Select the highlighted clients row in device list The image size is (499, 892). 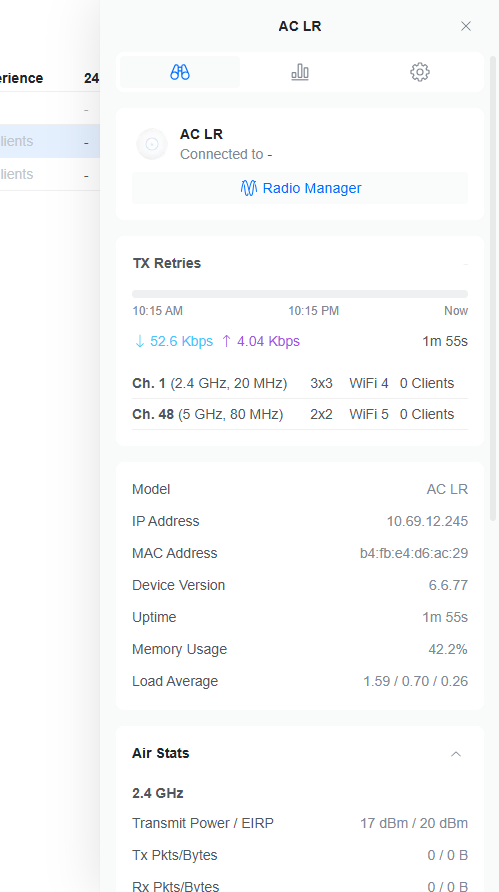50,141
